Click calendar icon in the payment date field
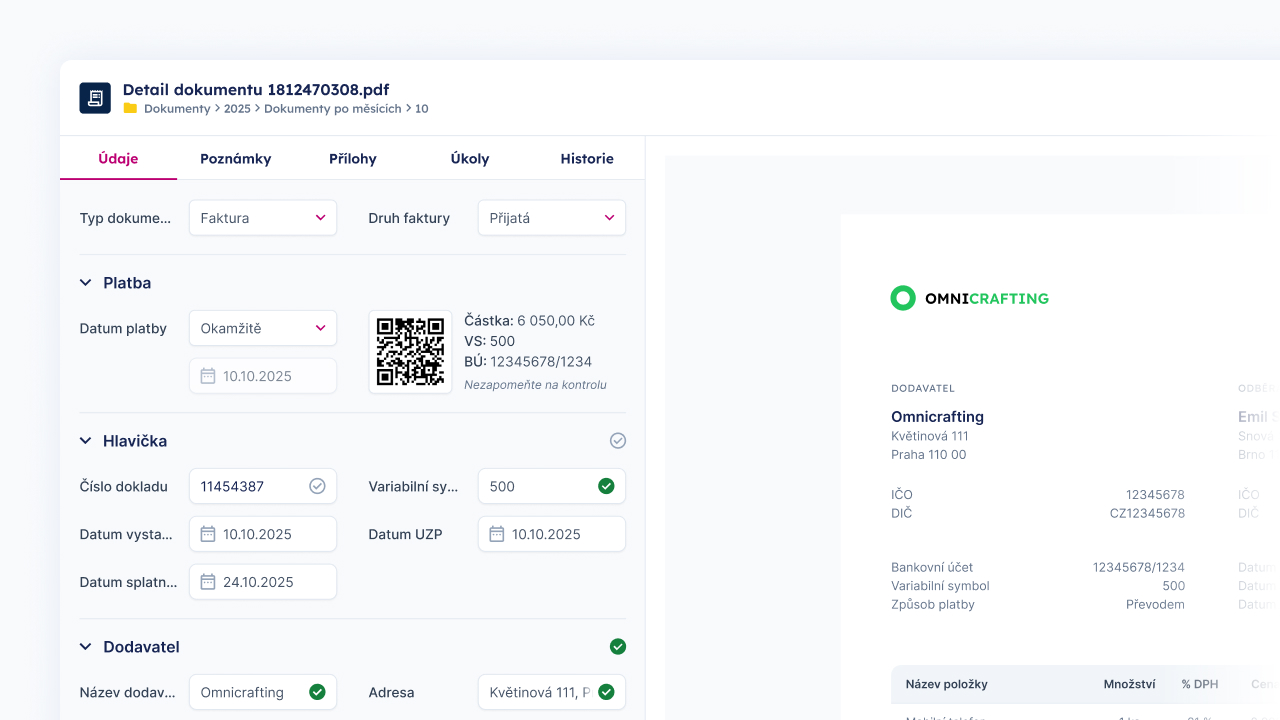This screenshot has width=1280, height=720. pos(208,376)
